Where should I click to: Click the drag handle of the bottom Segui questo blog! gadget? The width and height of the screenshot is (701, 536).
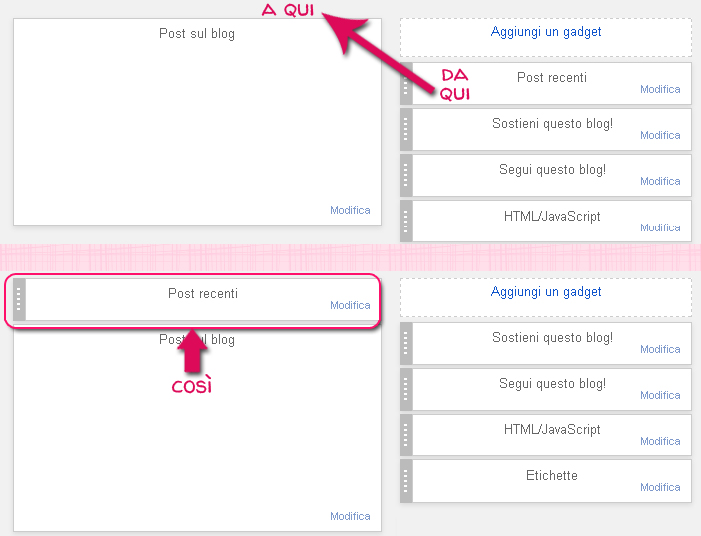[406, 389]
